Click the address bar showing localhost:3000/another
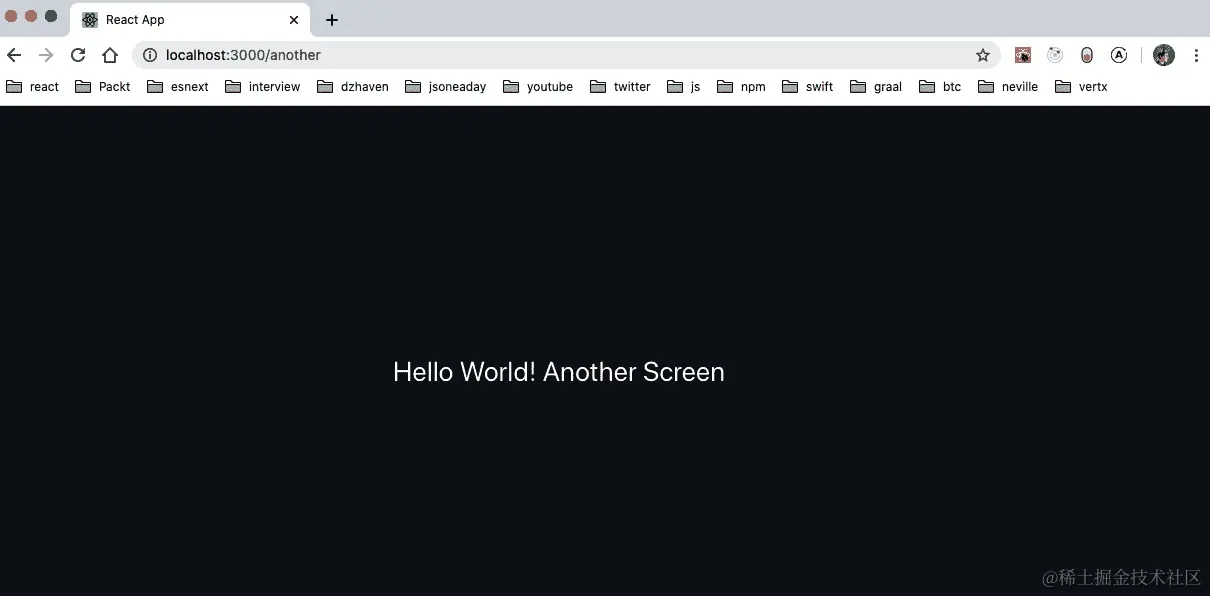 point(566,55)
